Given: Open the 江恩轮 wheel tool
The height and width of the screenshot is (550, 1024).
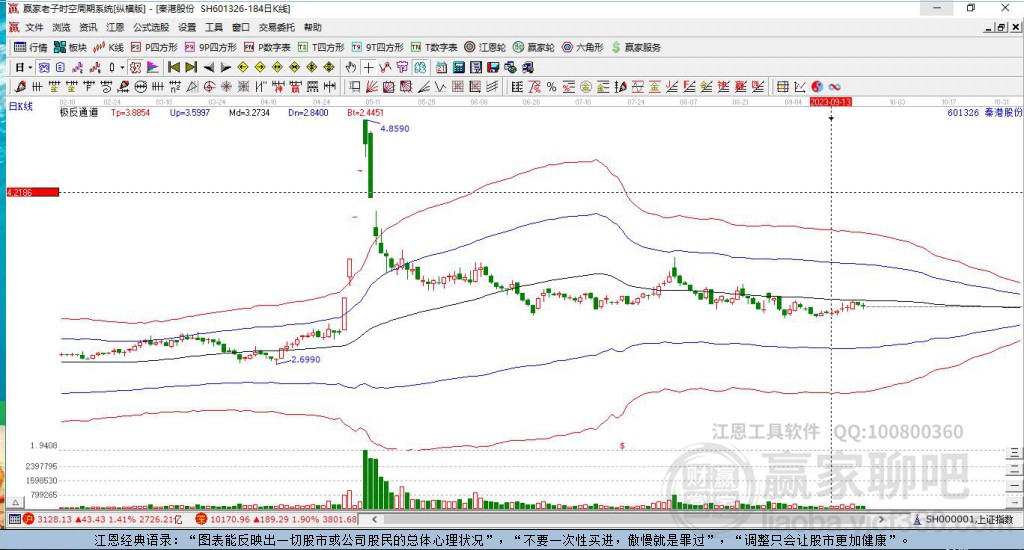Looking at the screenshot, I should point(485,47).
